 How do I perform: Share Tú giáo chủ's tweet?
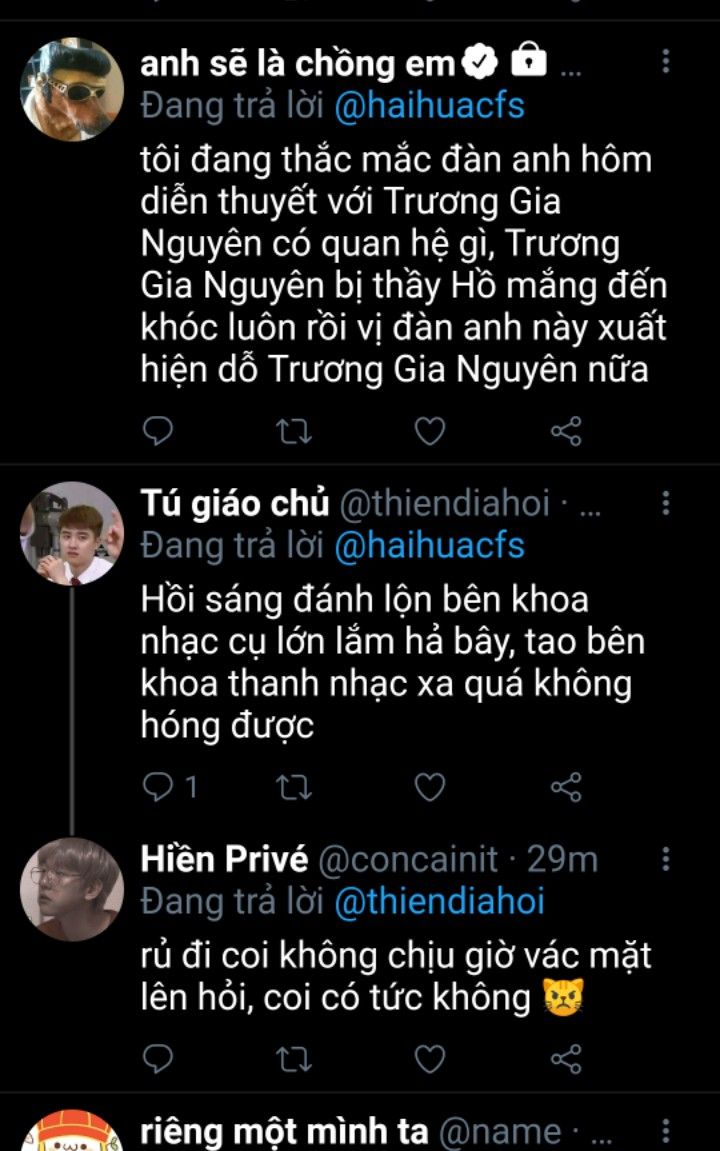pyautogui.click(x=566, y=788)
